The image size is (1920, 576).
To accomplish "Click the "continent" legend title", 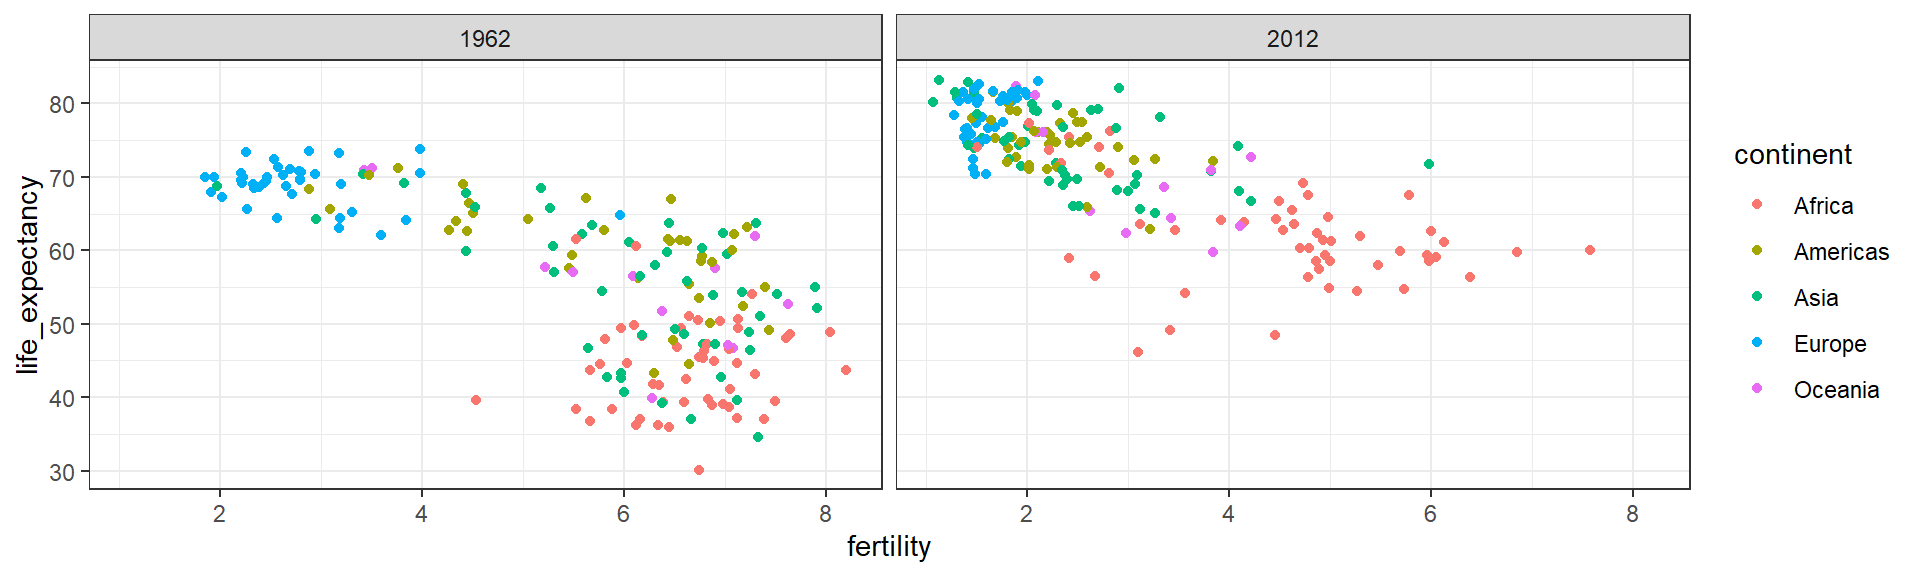I will point(1792,155).
